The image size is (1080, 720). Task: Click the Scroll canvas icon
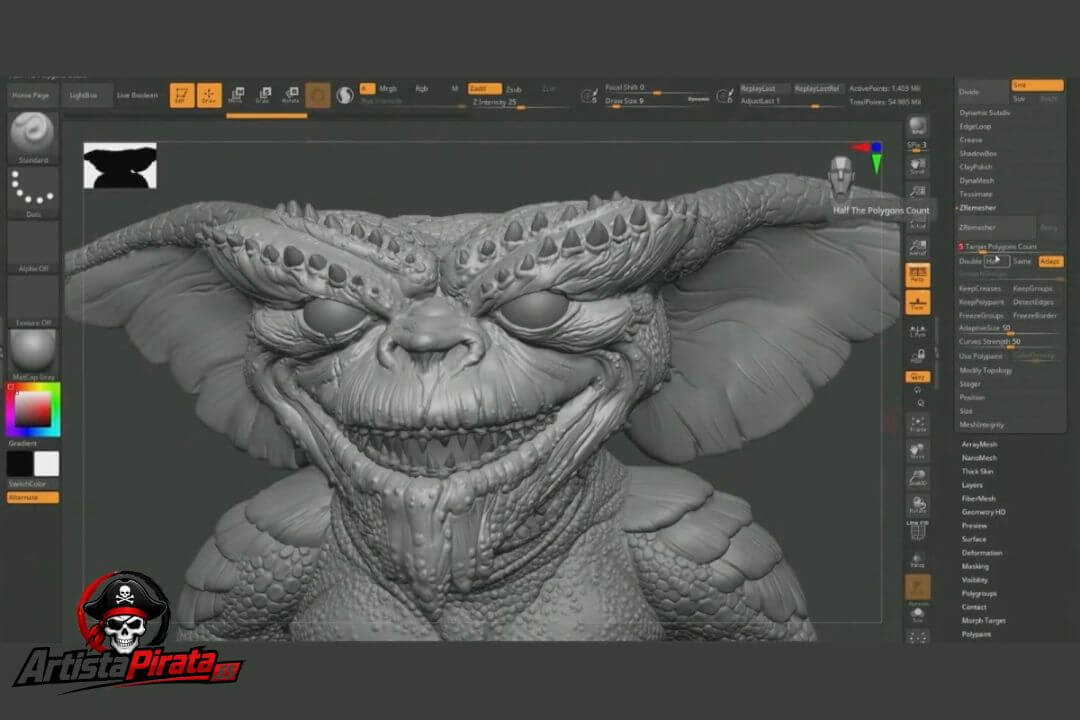click(x=917, y=166)
